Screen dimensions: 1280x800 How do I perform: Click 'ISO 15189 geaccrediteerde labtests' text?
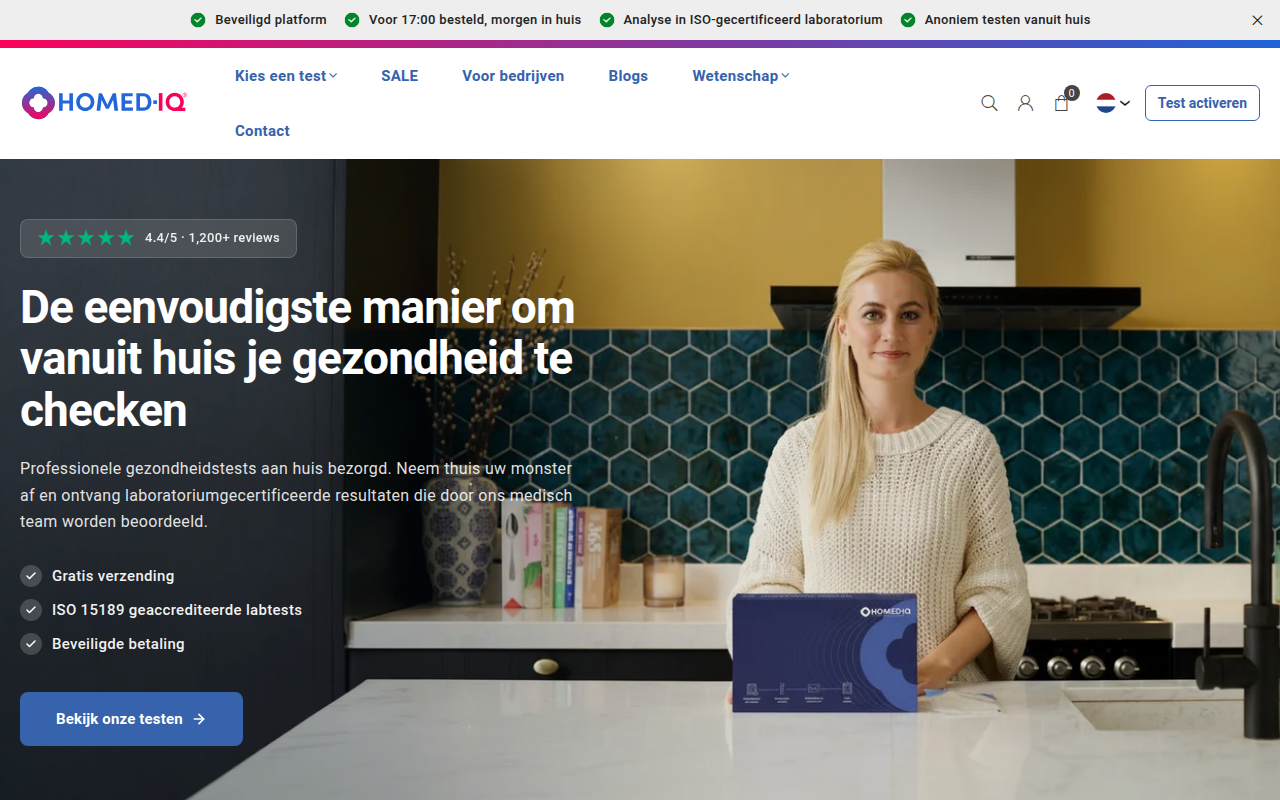pyautogui.click(x=177, y=610)
